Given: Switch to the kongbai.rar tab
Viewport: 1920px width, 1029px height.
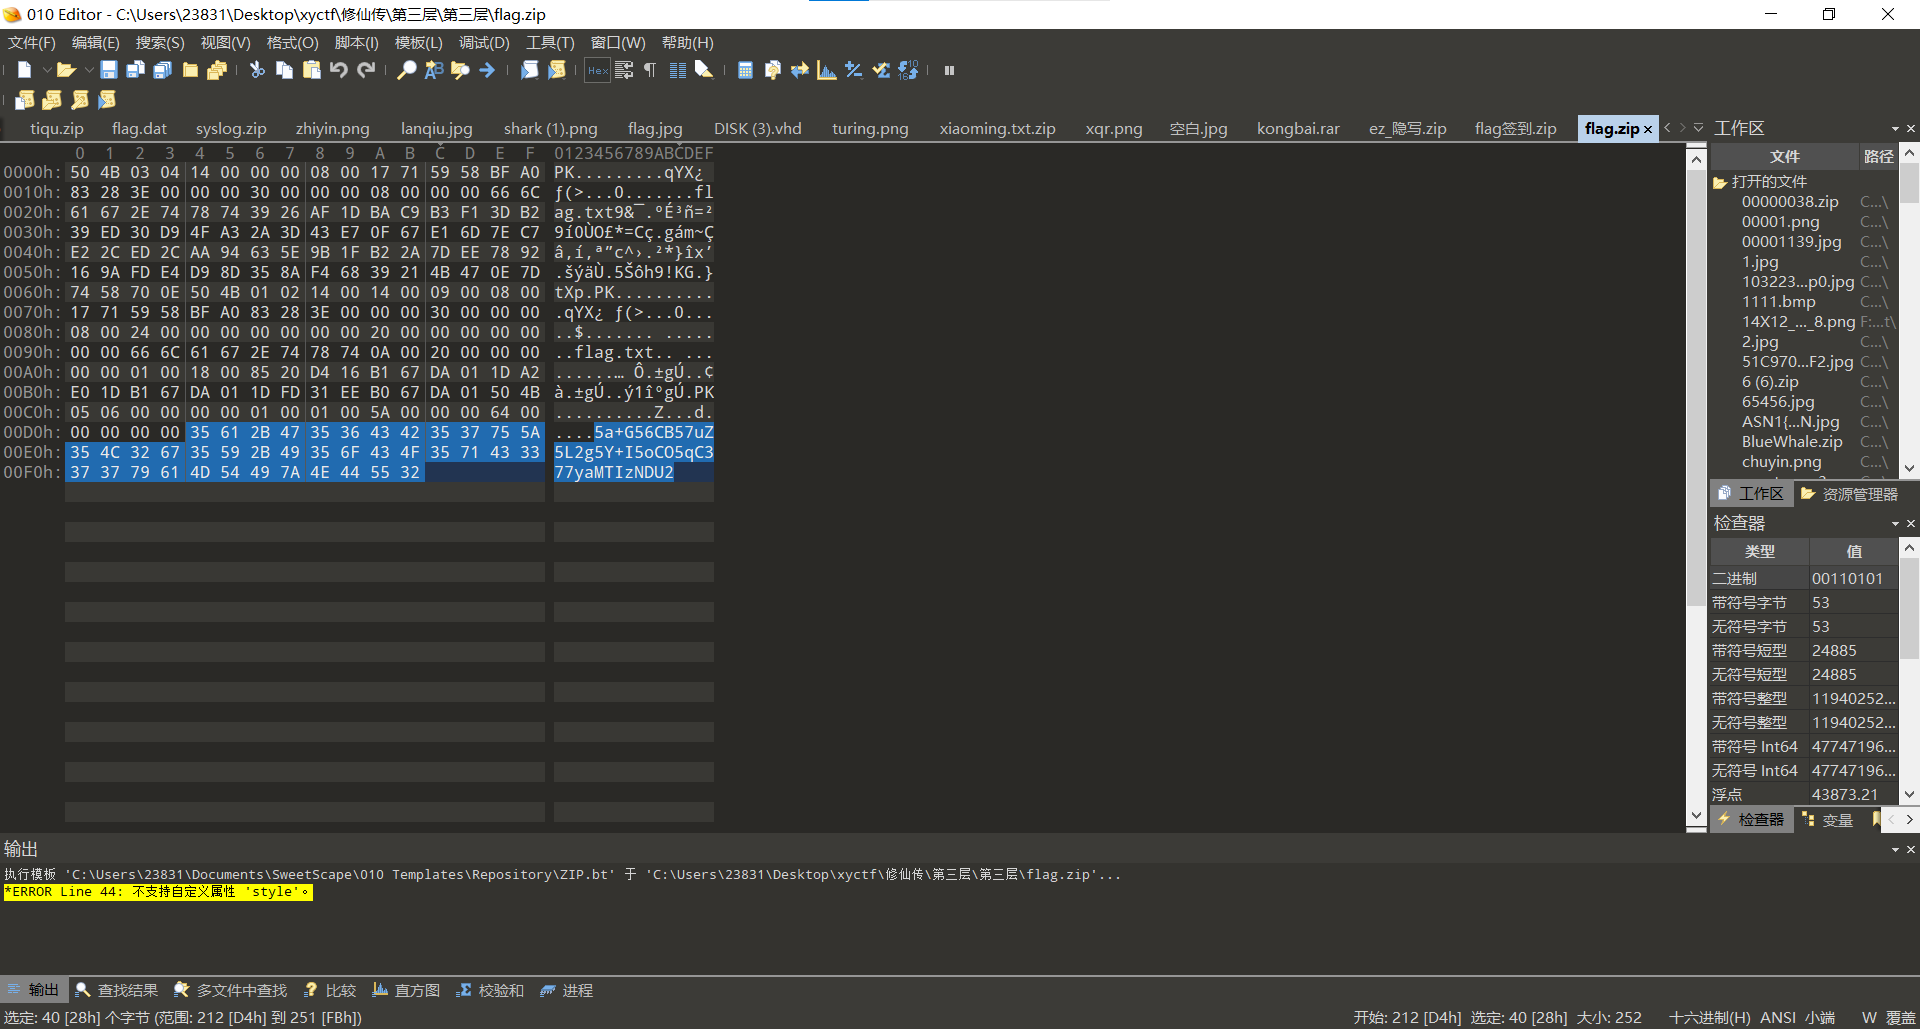Looking at the screenshot, I should (1298, 128).
